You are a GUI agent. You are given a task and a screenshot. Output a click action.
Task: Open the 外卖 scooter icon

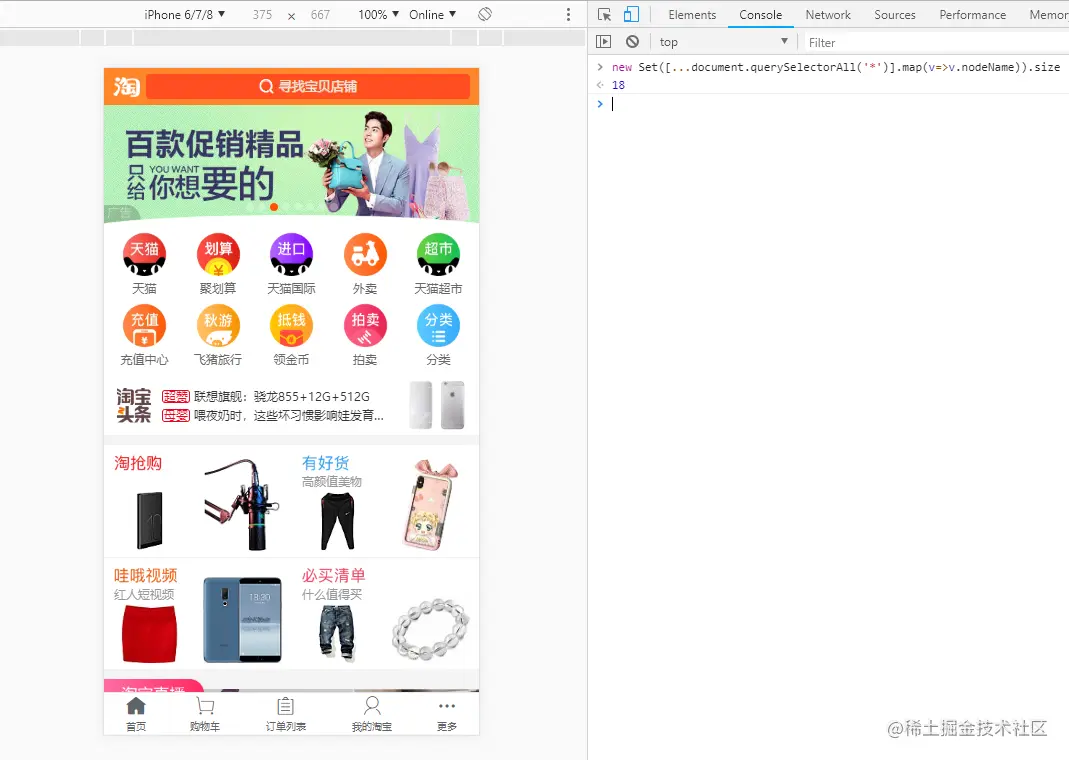pyautogui.click(x=365, y=254)
